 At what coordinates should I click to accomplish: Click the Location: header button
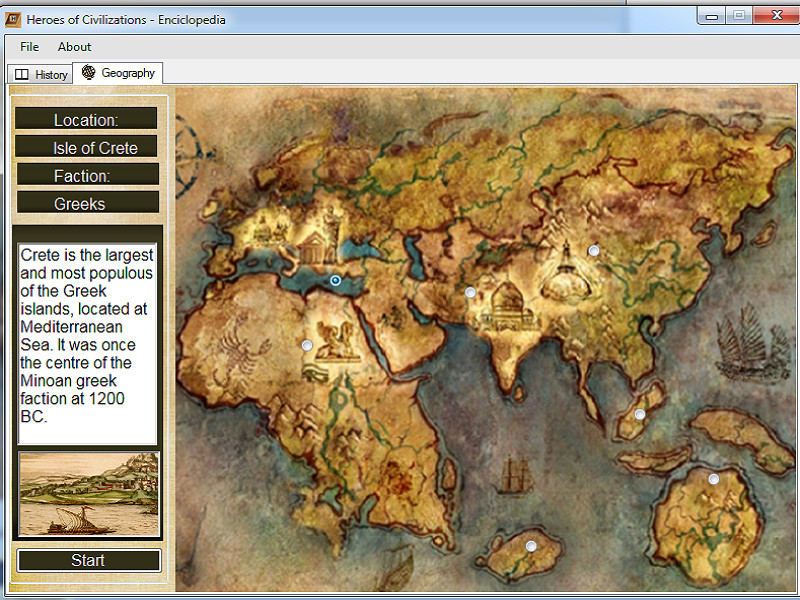[87, 117]
